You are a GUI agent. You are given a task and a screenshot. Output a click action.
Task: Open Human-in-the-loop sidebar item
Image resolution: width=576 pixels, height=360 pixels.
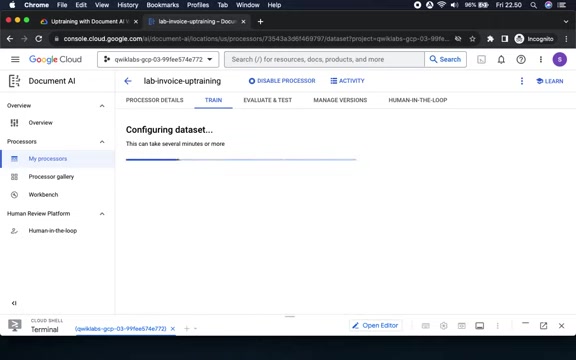(57, 231)
